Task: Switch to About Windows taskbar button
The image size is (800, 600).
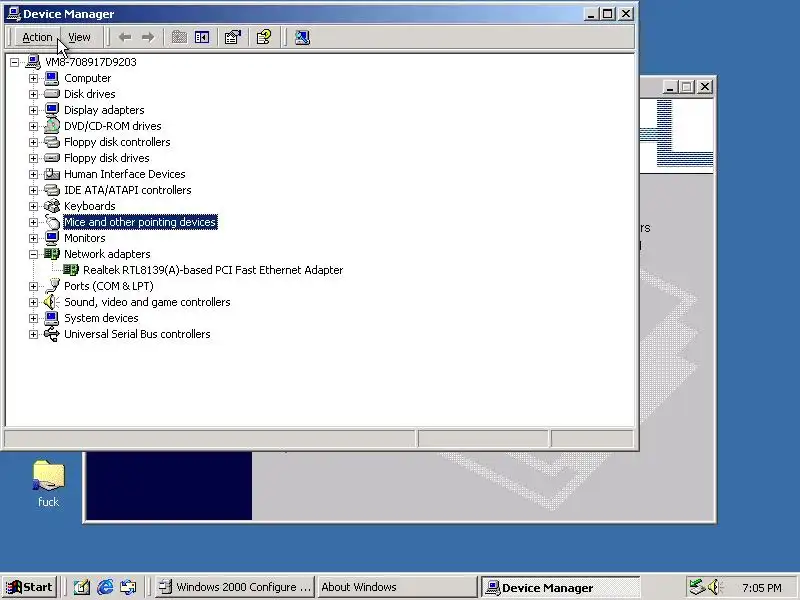Action: coord(396,587)
